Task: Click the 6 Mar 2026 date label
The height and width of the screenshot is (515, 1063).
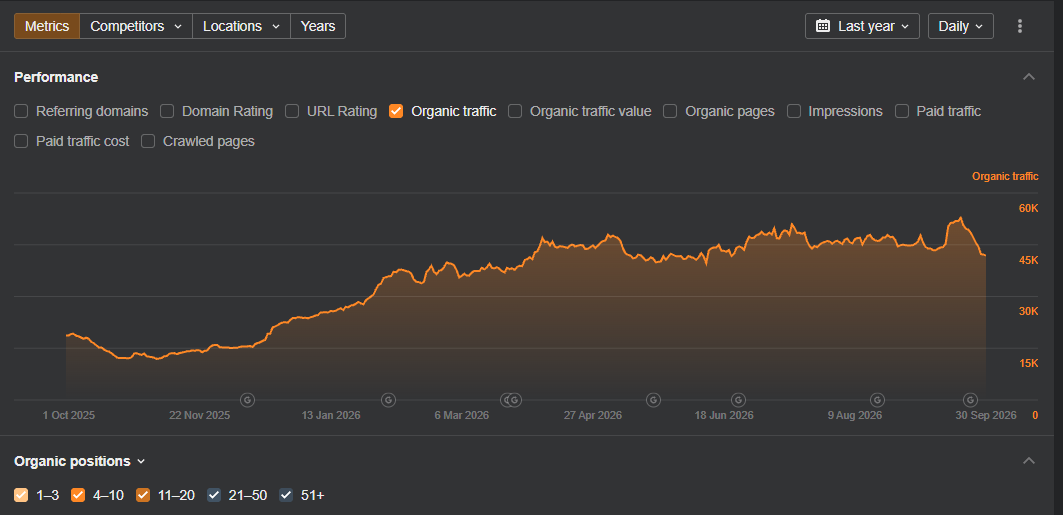Action: pyautogui.click(x=462, y=415)
